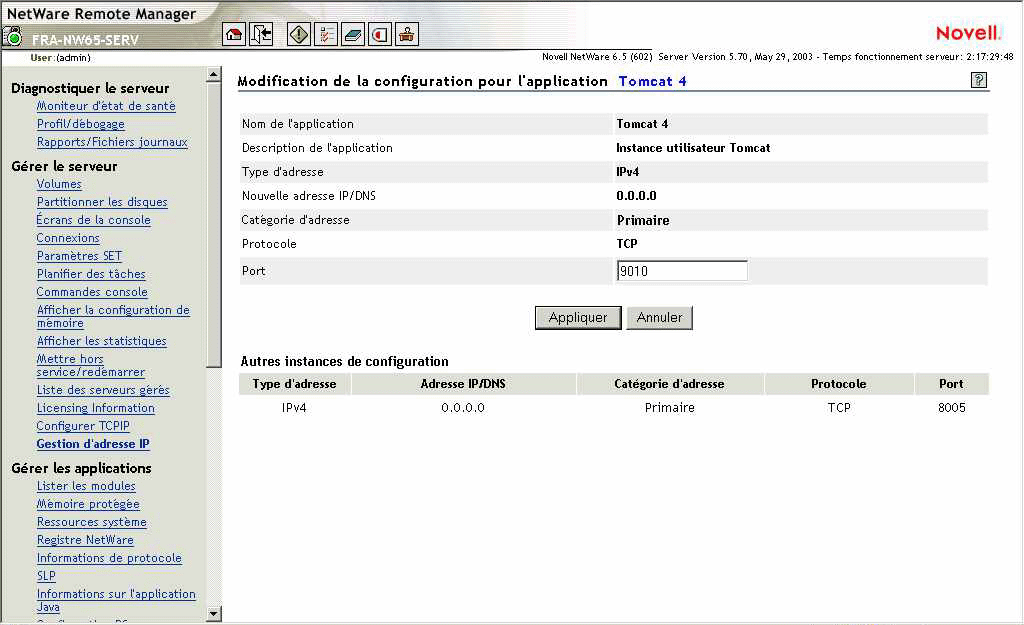Click the Exit door icon
Image resolution: width=1024 pixels, height=625 pixels.
(261, 34)
